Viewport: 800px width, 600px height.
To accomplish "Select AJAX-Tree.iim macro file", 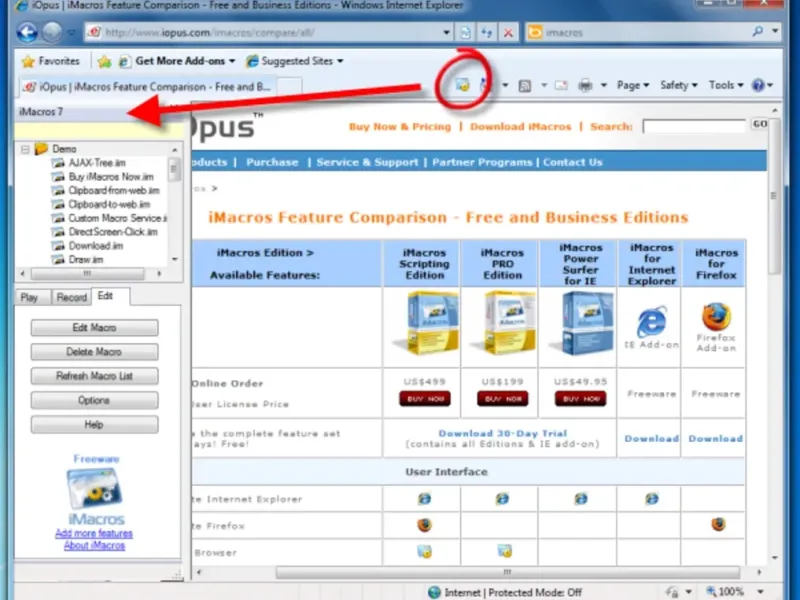I will [x=97, y=163].
